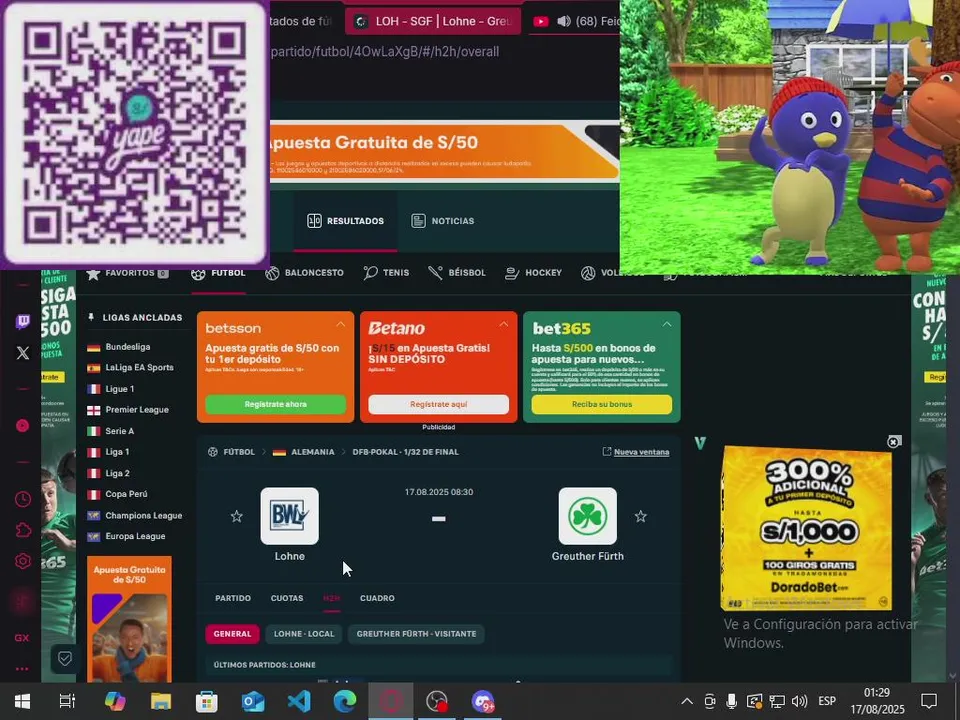Close the DoradoBet ad
Screen dimensions: 960x720
coord(894,441)
